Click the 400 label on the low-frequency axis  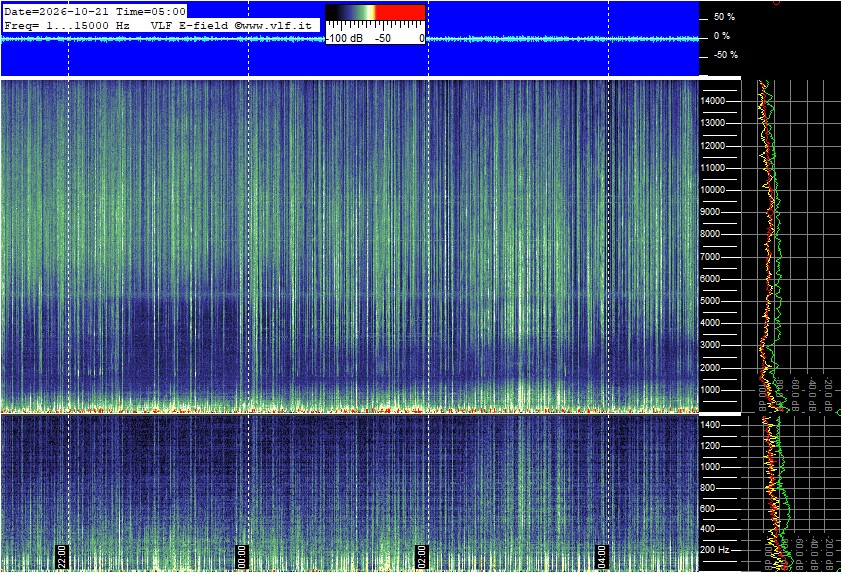708,530
